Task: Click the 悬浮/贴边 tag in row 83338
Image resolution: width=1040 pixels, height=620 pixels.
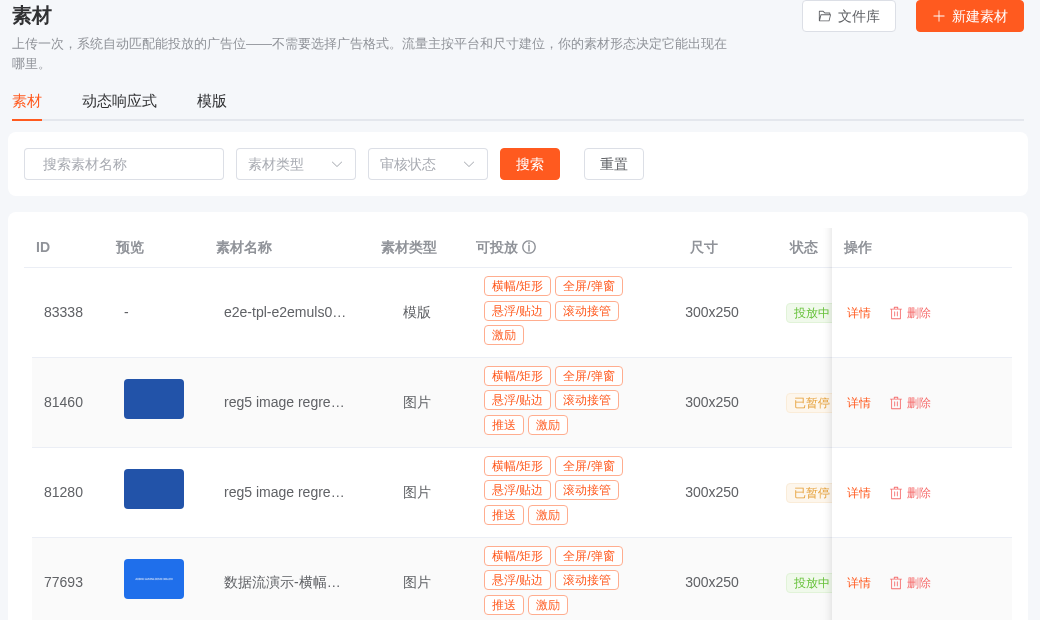Action: pyautogui.click(x=517, y=311)
